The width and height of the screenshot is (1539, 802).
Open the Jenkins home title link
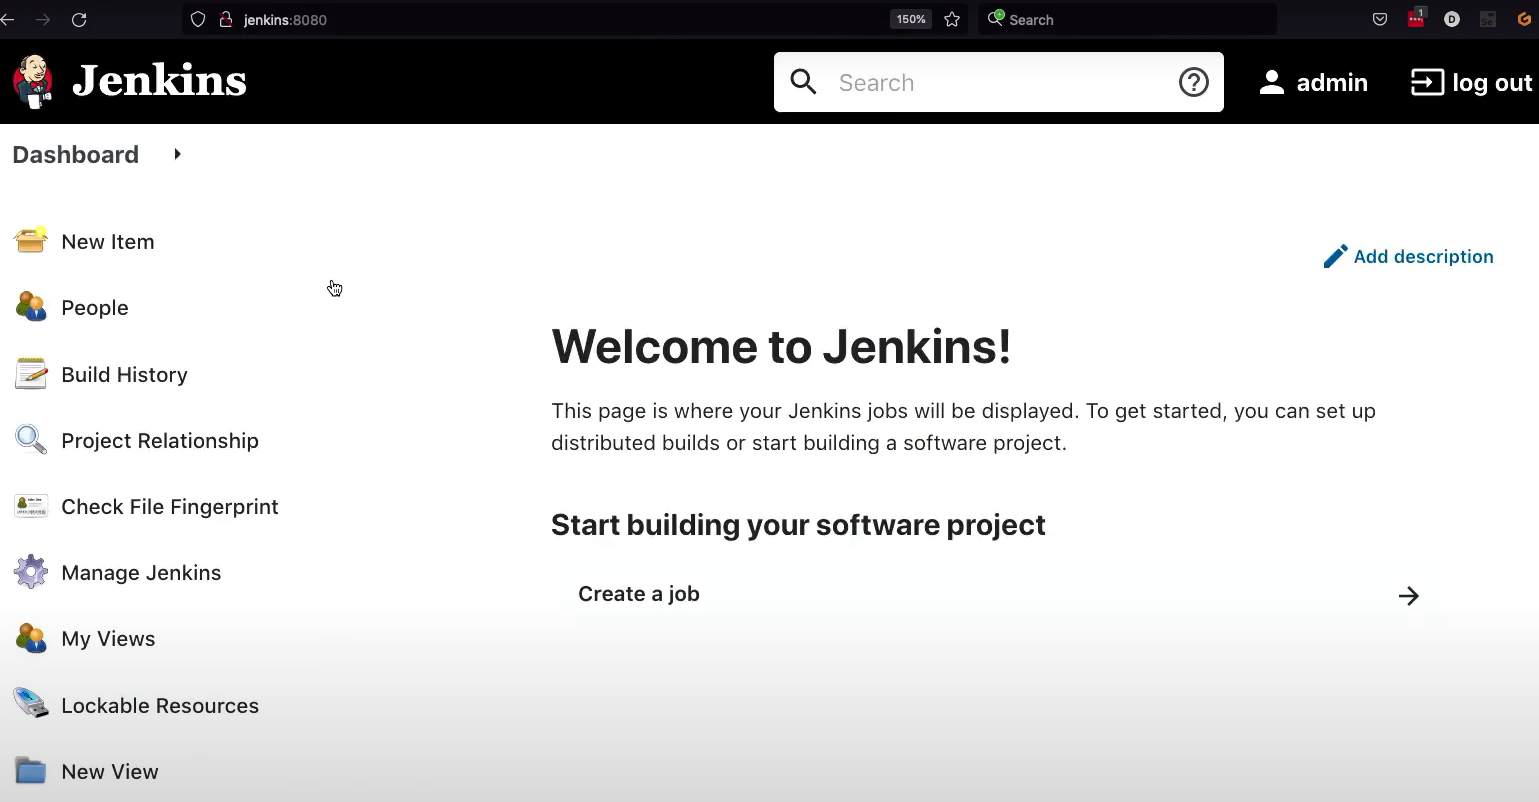coord(159,82)
